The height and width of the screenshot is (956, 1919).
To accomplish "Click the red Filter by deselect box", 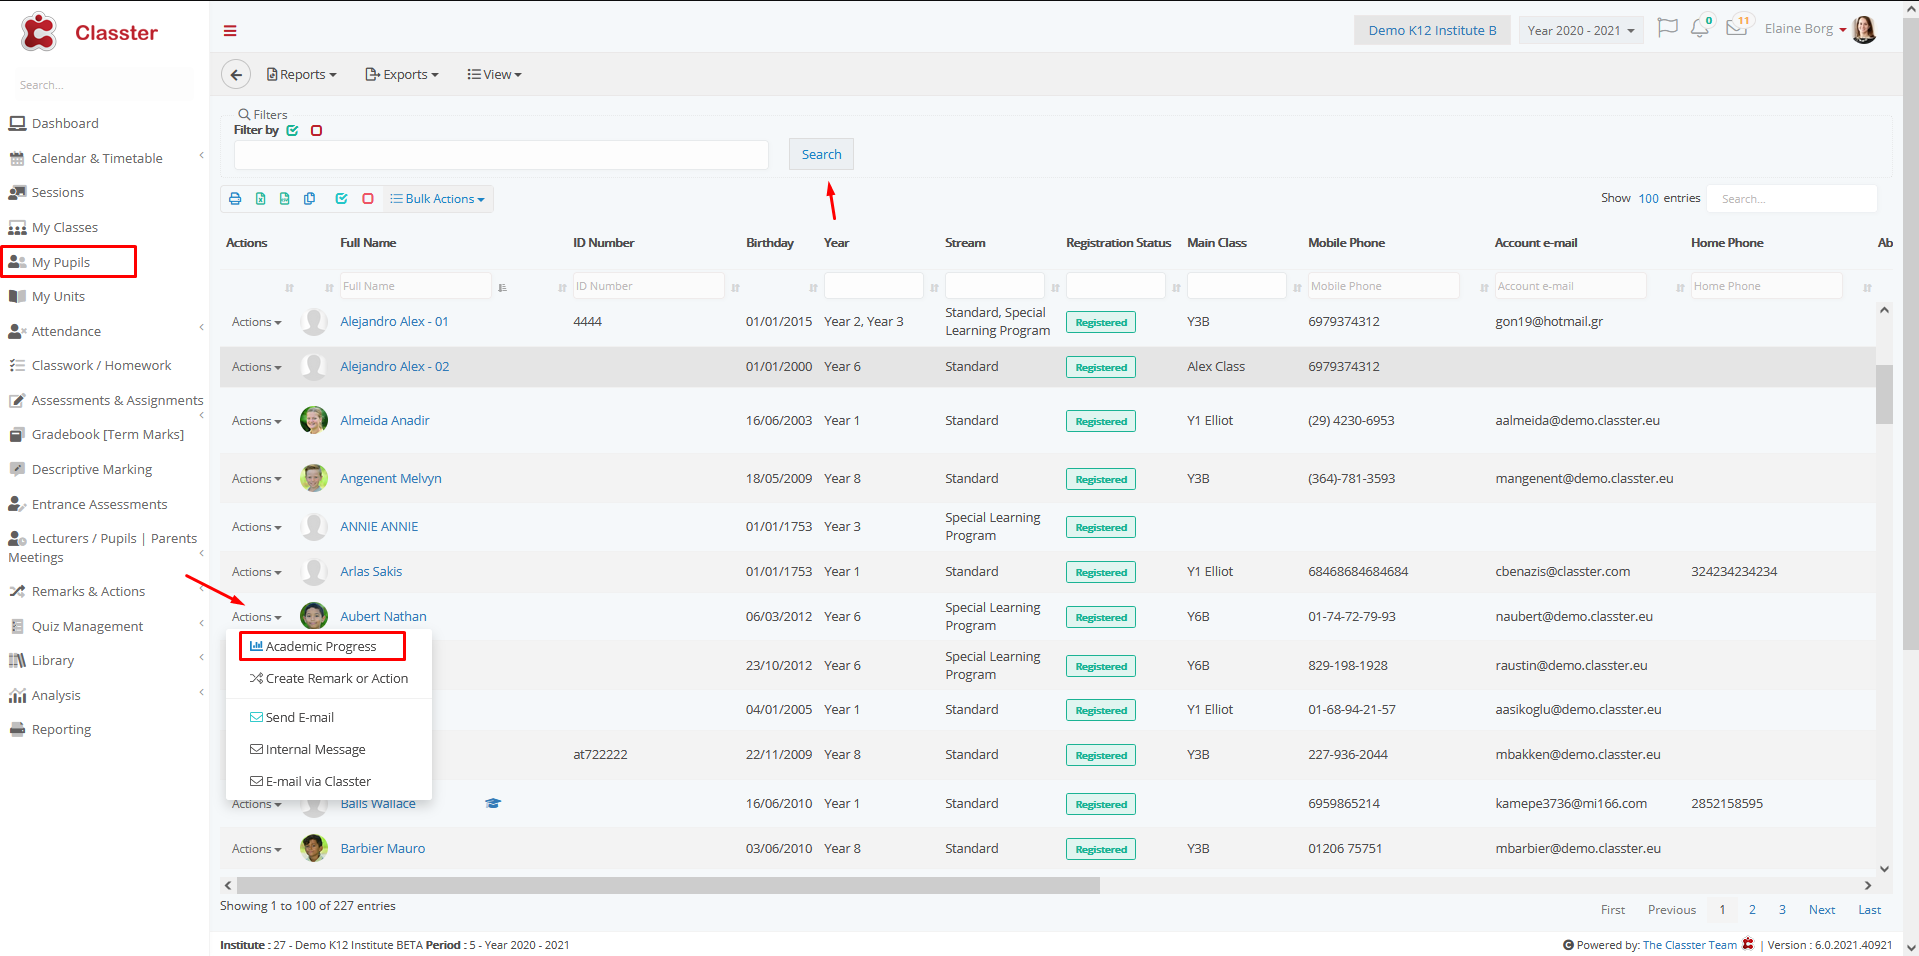I will point(316,130).
